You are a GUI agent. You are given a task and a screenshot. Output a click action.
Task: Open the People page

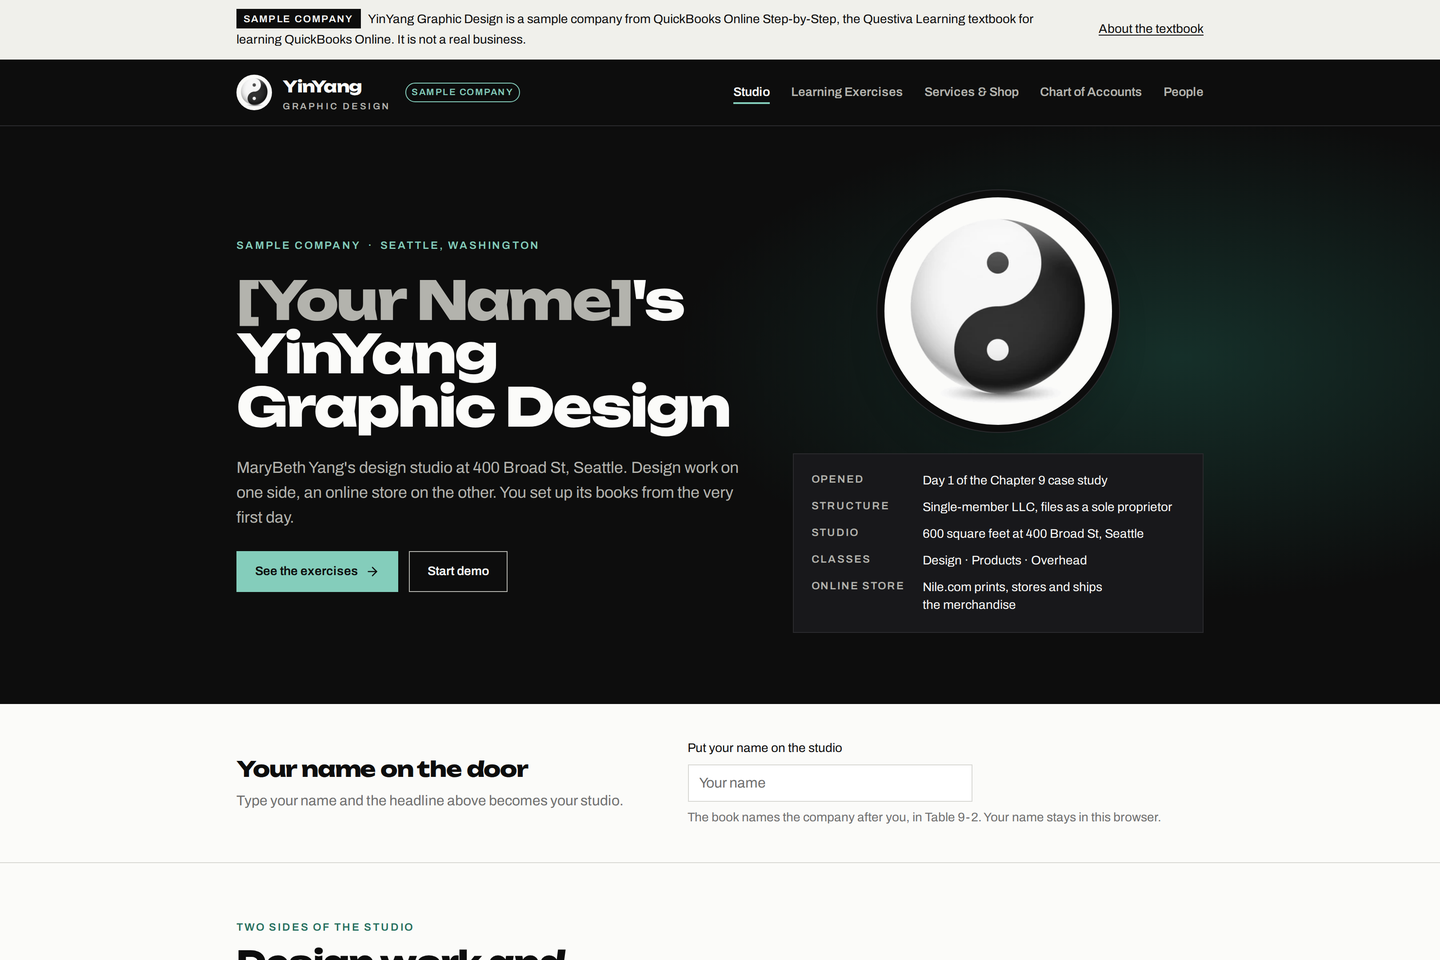click(x=1183, y=92)
